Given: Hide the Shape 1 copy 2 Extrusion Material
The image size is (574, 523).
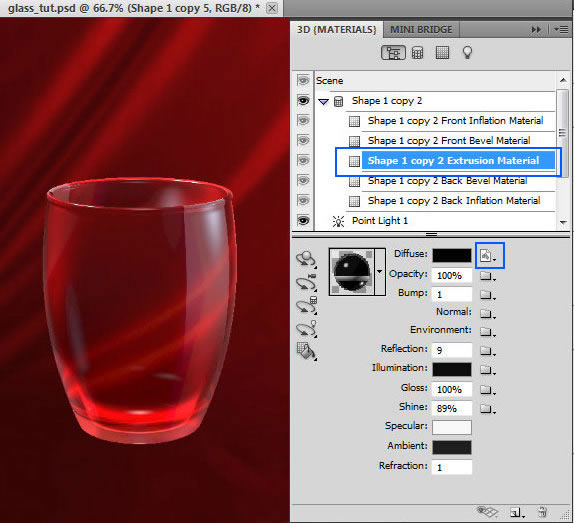Looking at the screenshot, I should 303,160.
